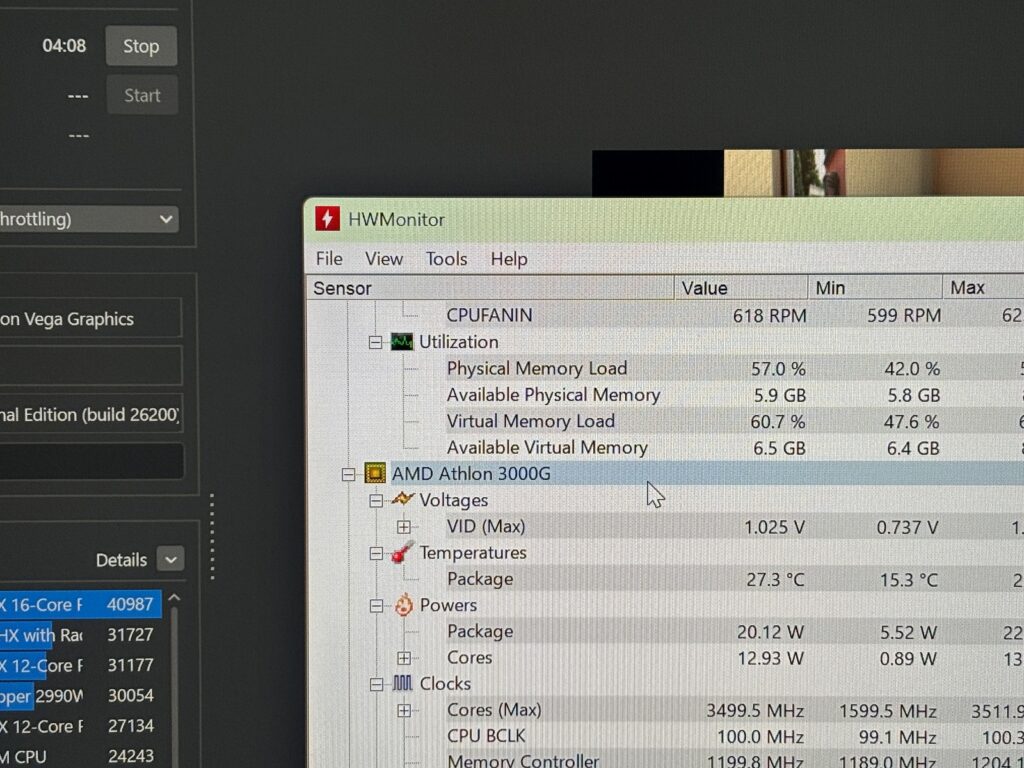Open the Tools menu in HWMonitor
1024x768 pixels.
(x=446, y=259)
